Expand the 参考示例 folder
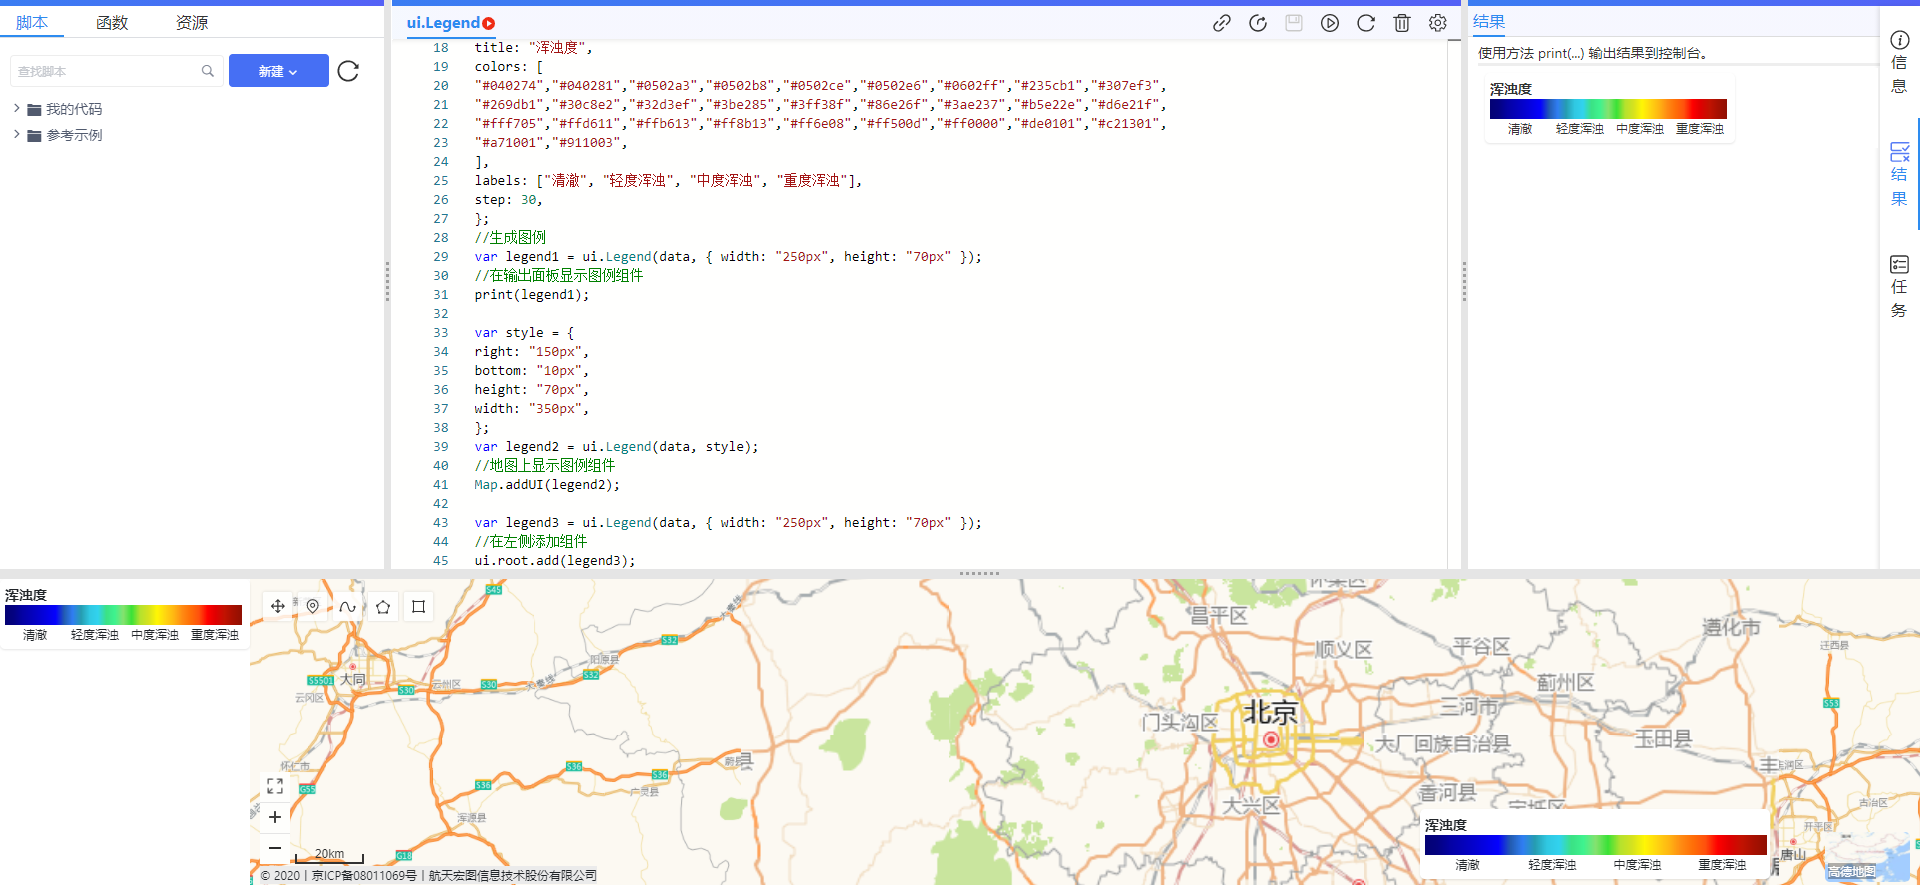The height and width of the screenshot is (885, 1920). [x=16, y=134]
